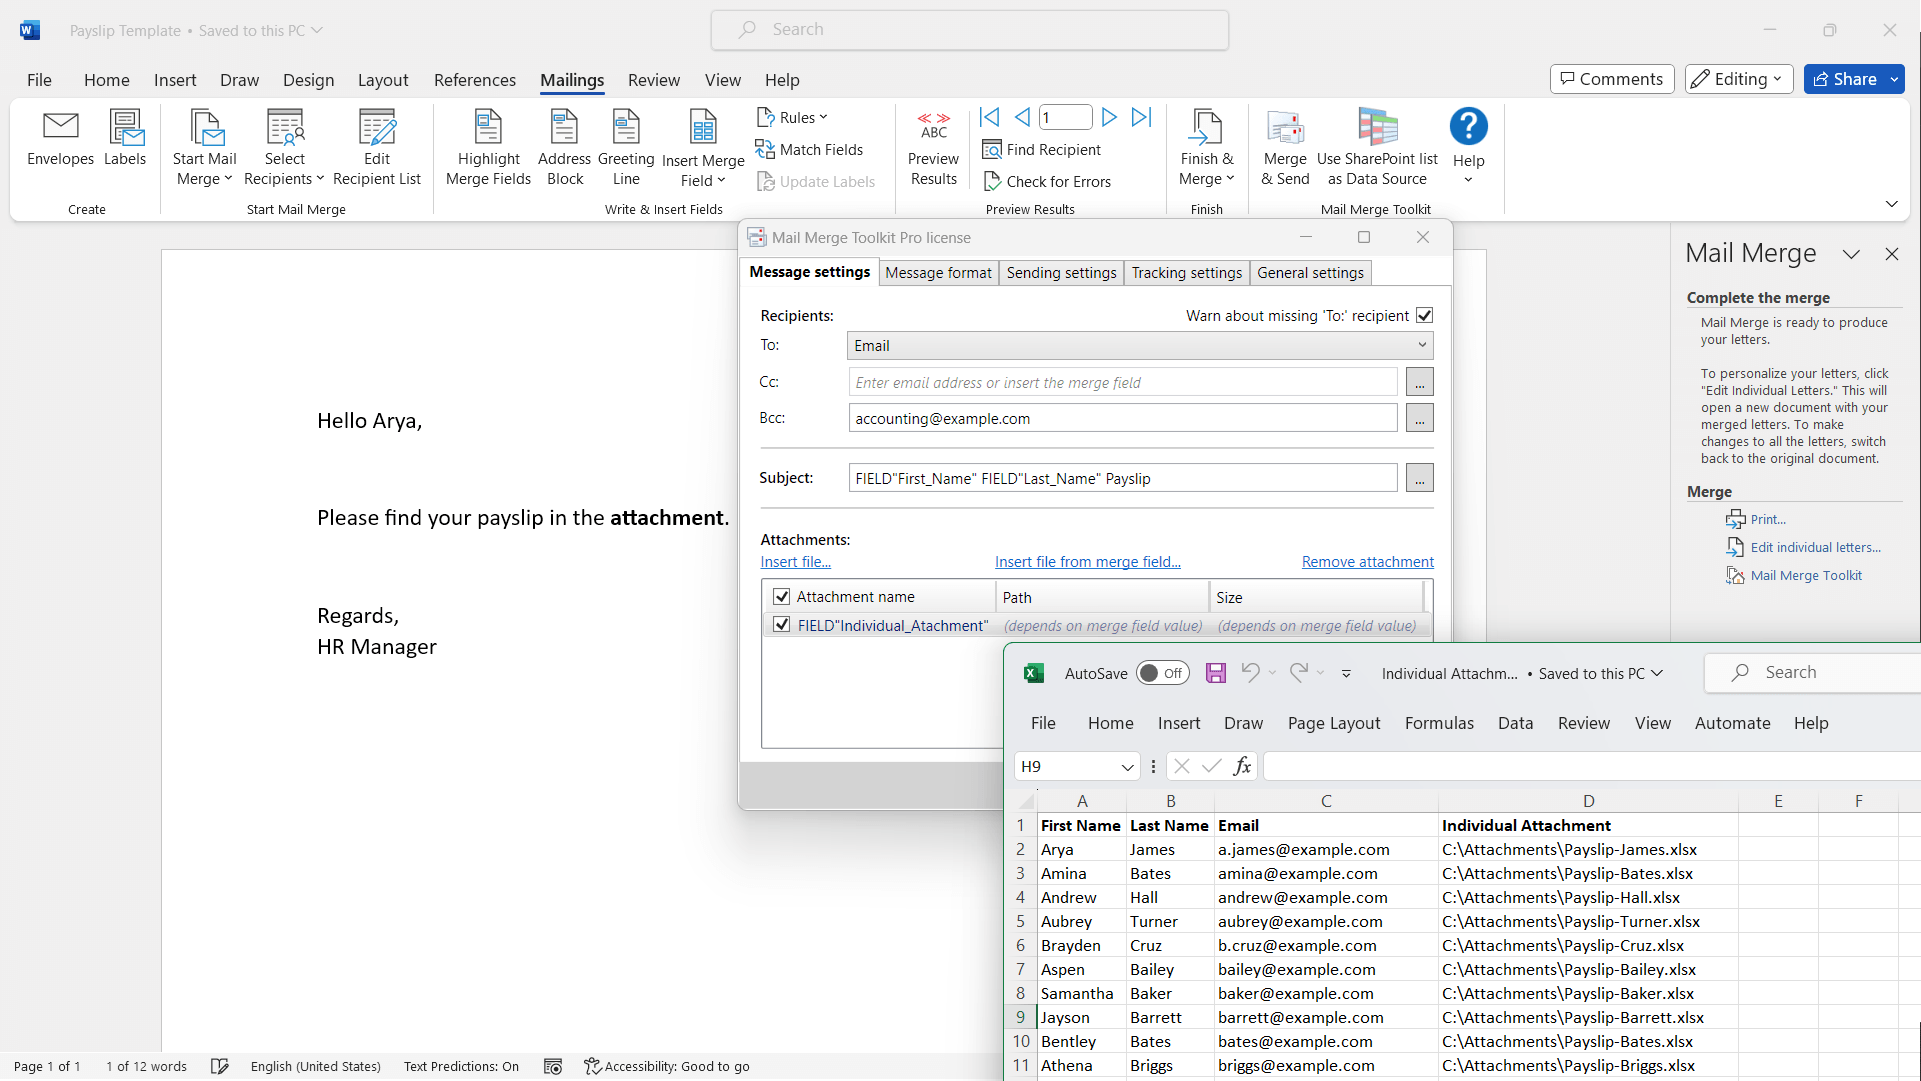Toggle AutoSave off switch in Excel

(x=1162, y=673)
